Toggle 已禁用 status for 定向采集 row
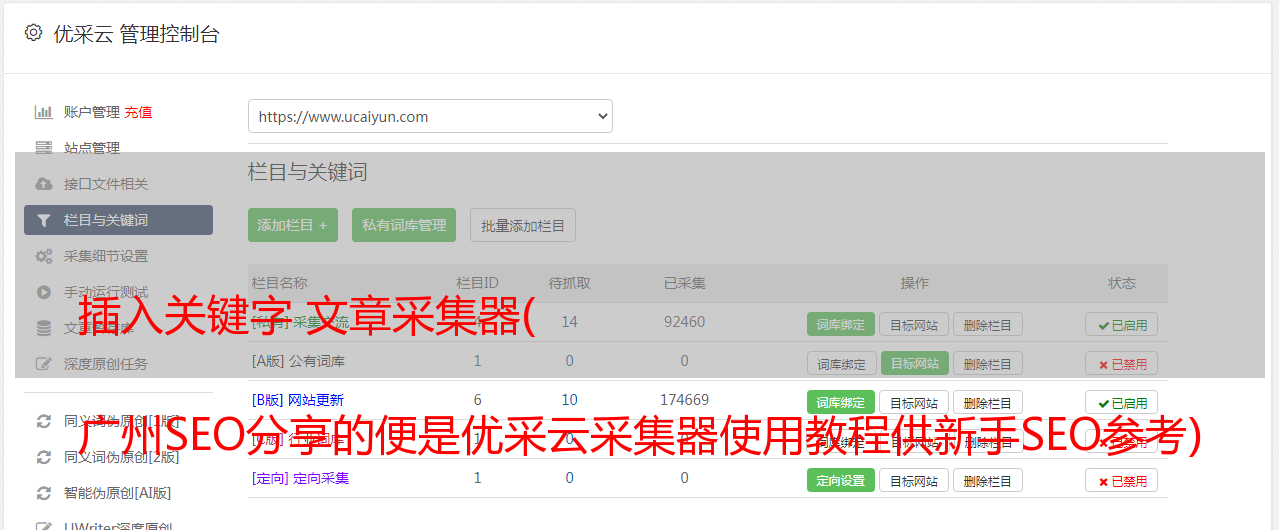Viewport: 1279px width, 530px height. (x=1121, y=480)
